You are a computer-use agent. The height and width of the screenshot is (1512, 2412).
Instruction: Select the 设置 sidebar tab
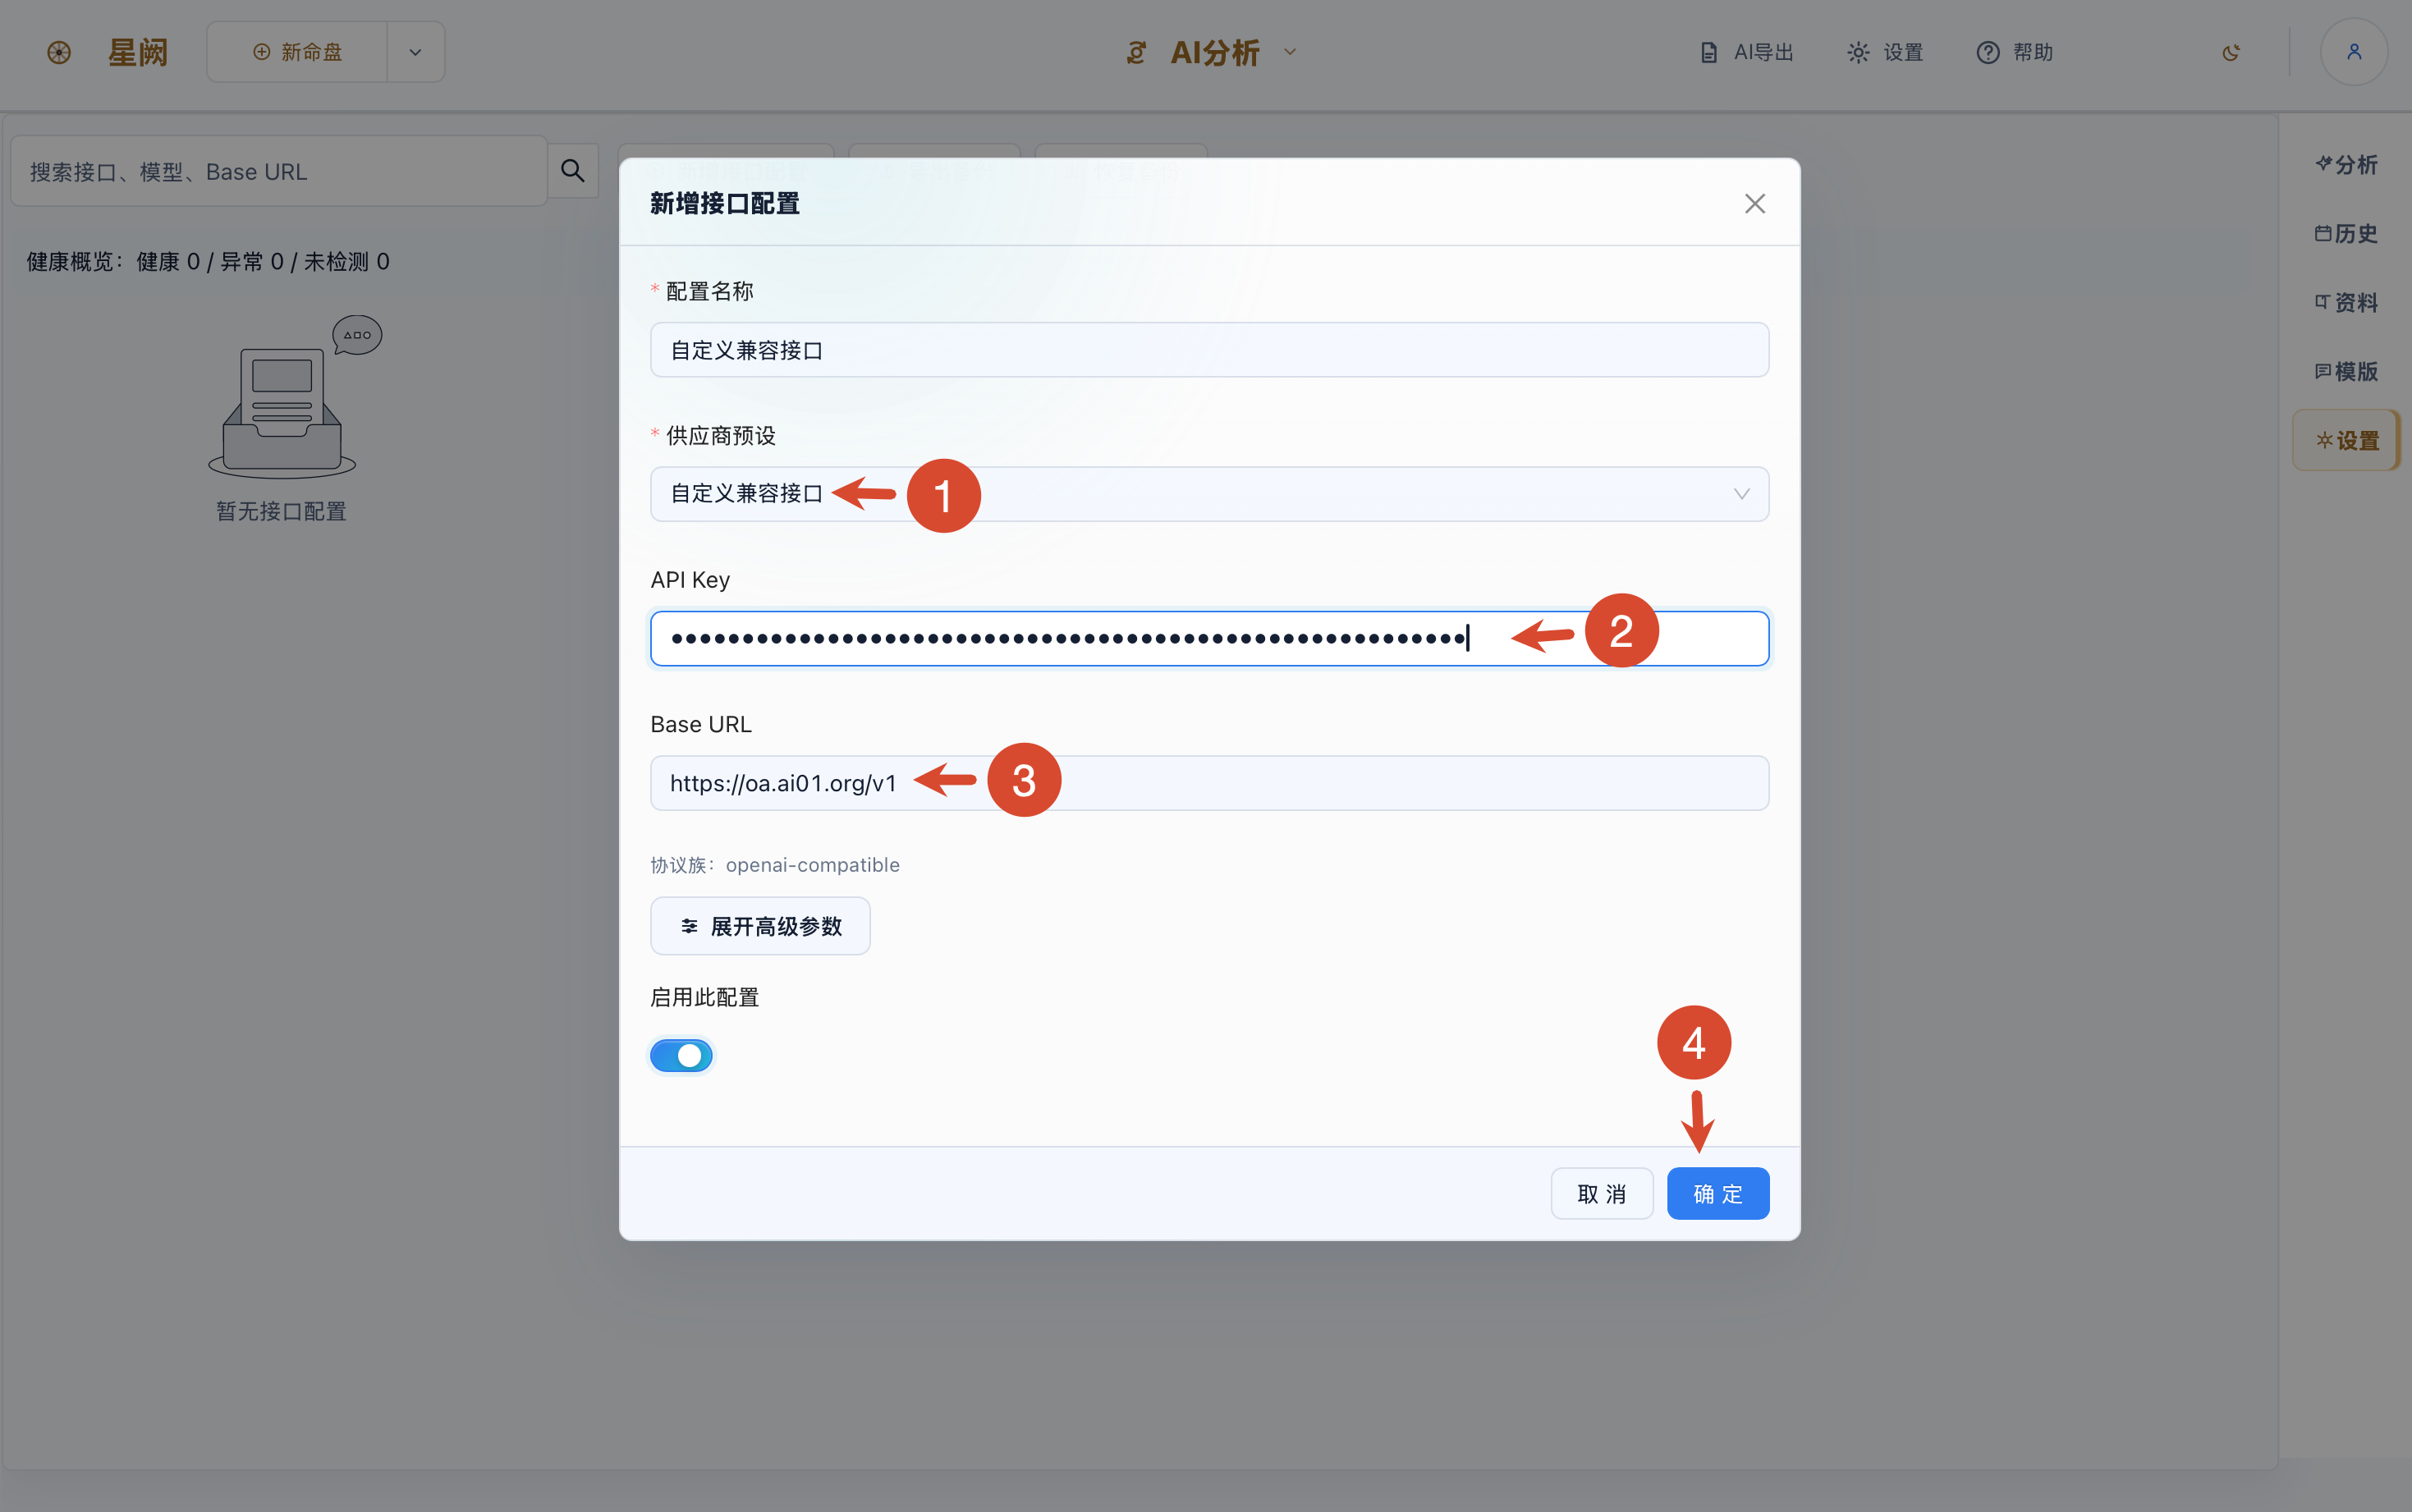click(x=2346, y=440)
